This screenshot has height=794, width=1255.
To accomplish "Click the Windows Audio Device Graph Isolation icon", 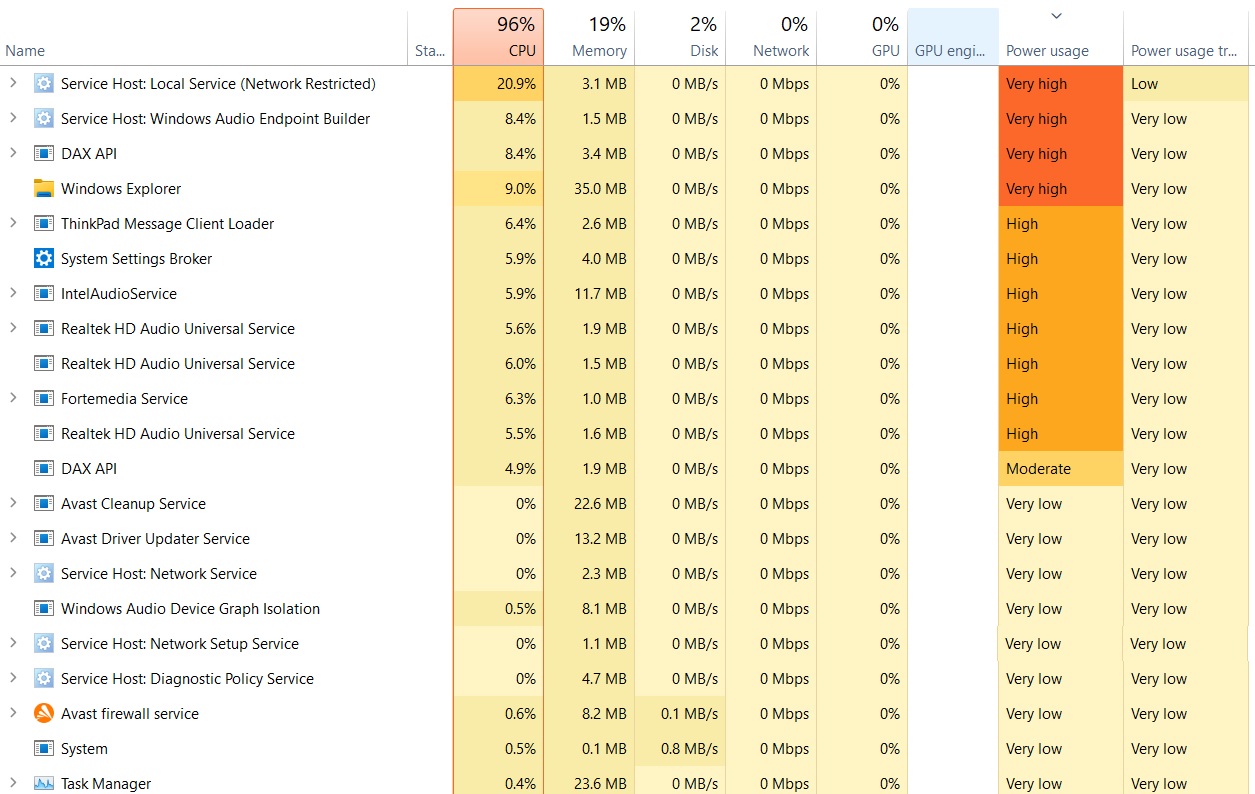I will tap(43, 609).
